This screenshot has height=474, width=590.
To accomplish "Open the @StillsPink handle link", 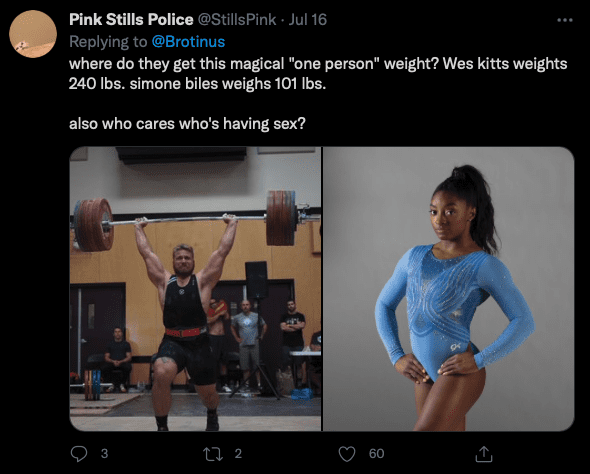I will coord(237,20).
